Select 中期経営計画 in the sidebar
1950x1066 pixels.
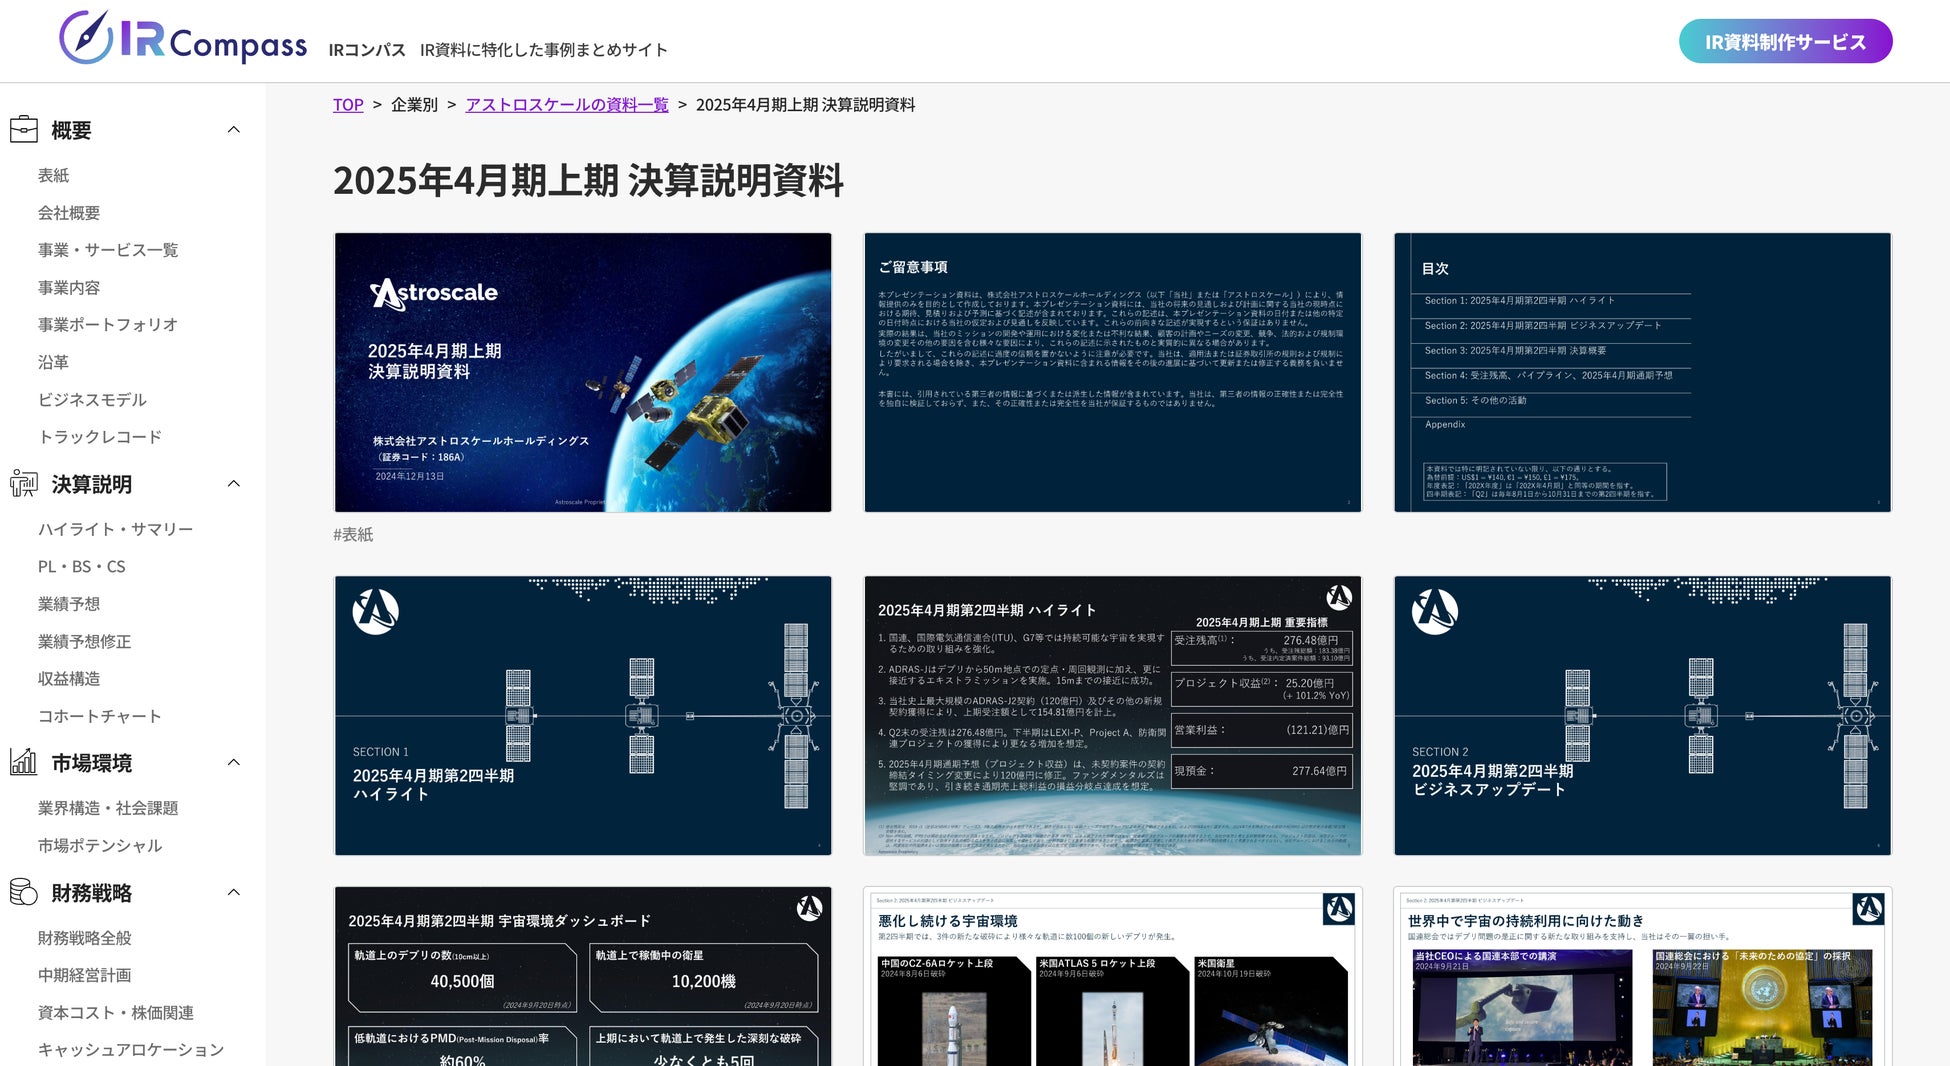85,975
